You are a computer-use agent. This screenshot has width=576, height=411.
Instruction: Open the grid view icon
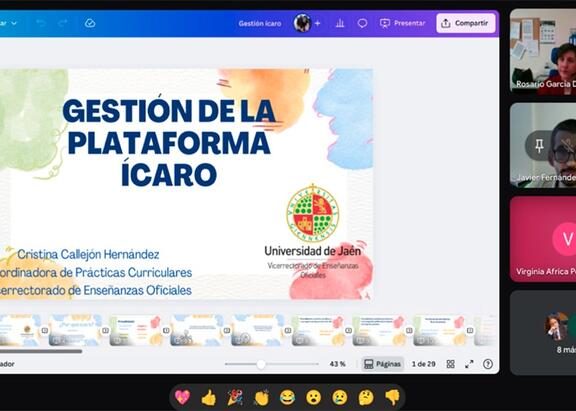[450, 364]
